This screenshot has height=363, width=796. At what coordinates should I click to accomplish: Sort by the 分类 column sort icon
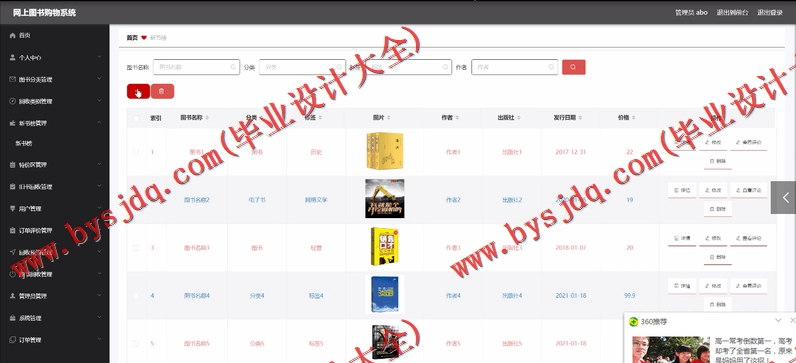coord(261,118)
